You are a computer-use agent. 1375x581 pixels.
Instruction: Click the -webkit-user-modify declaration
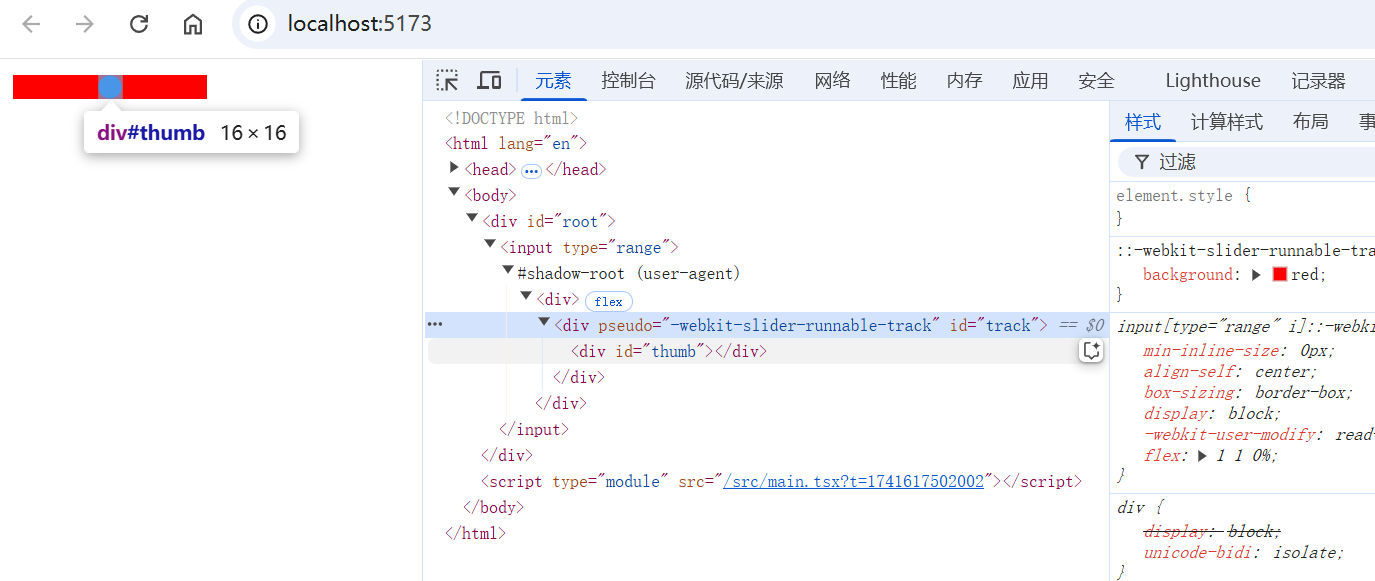click(x=1259, y=435)
